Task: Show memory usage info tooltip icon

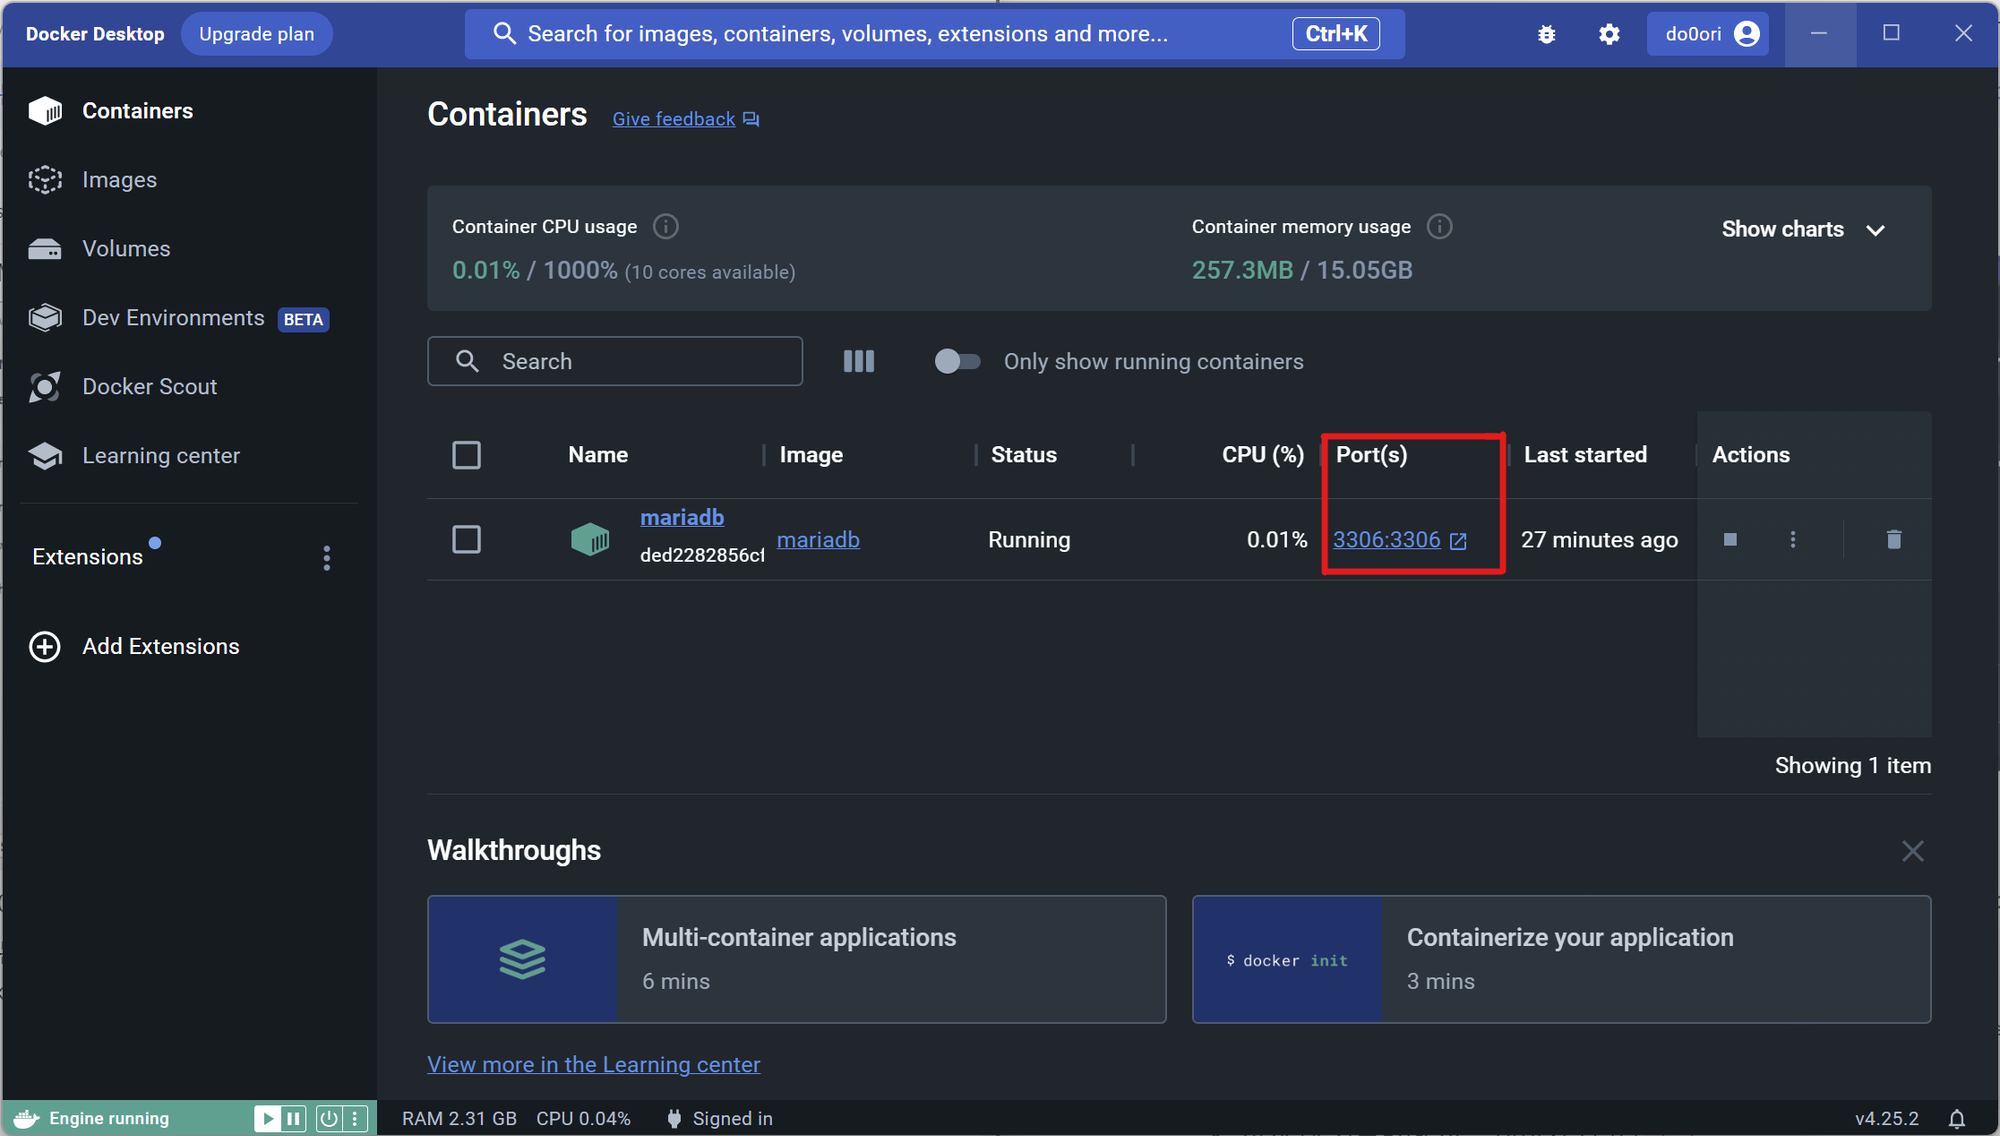Action: pyautogui.click(x=1439, y=227)
